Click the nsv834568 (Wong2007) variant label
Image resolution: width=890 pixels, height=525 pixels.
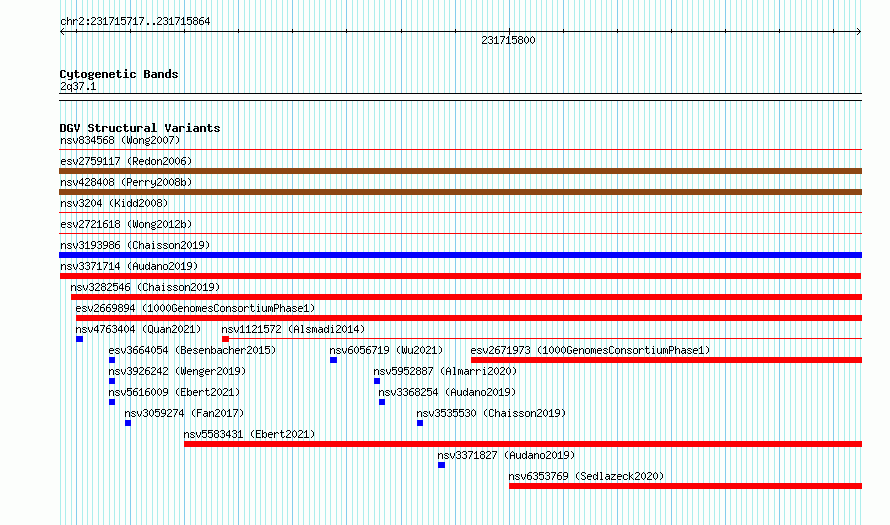point(120,140)
